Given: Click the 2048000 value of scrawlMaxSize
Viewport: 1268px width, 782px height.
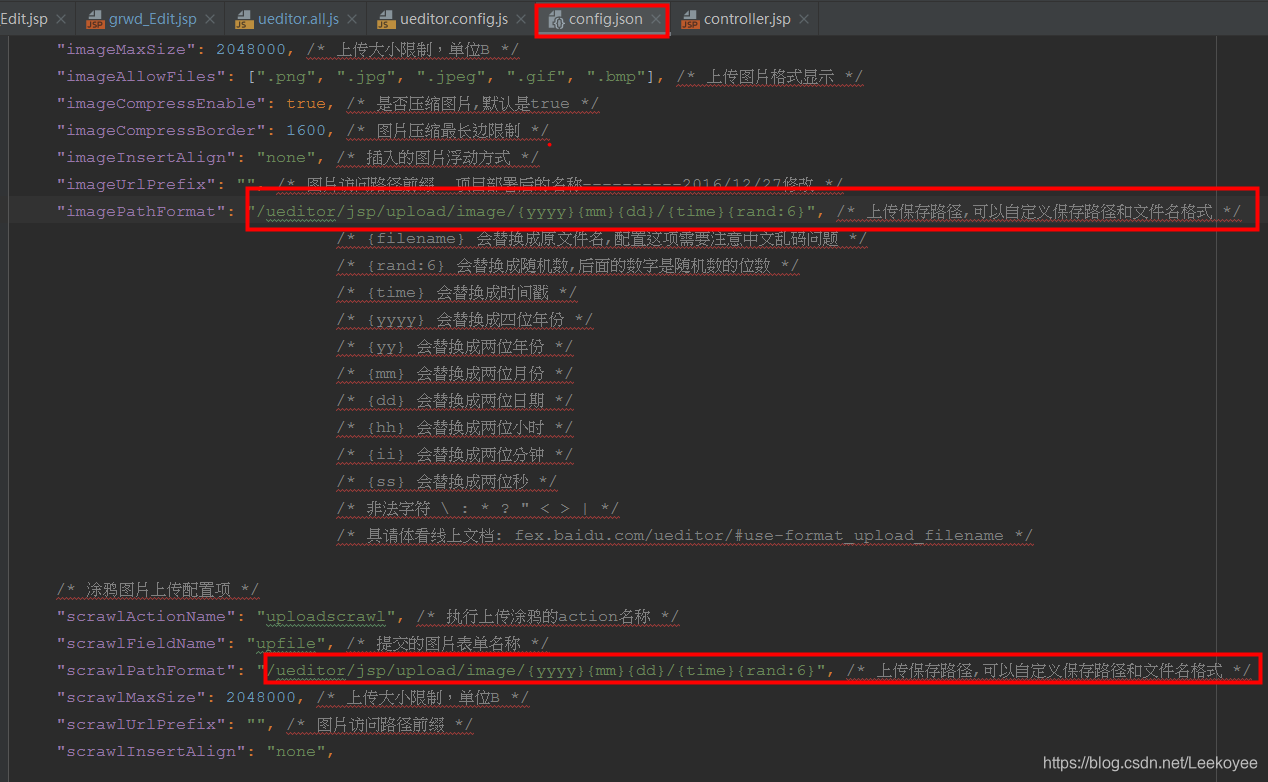Looking at the screenshot, I should click(260, 698).
